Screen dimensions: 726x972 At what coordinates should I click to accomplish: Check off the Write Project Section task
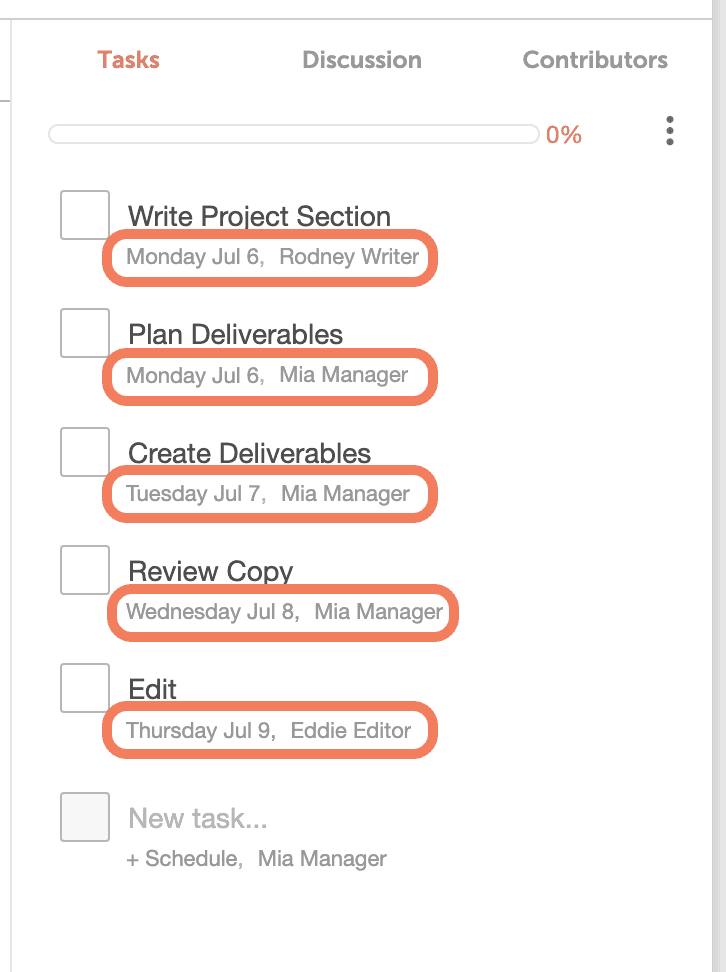coord(84,213)
